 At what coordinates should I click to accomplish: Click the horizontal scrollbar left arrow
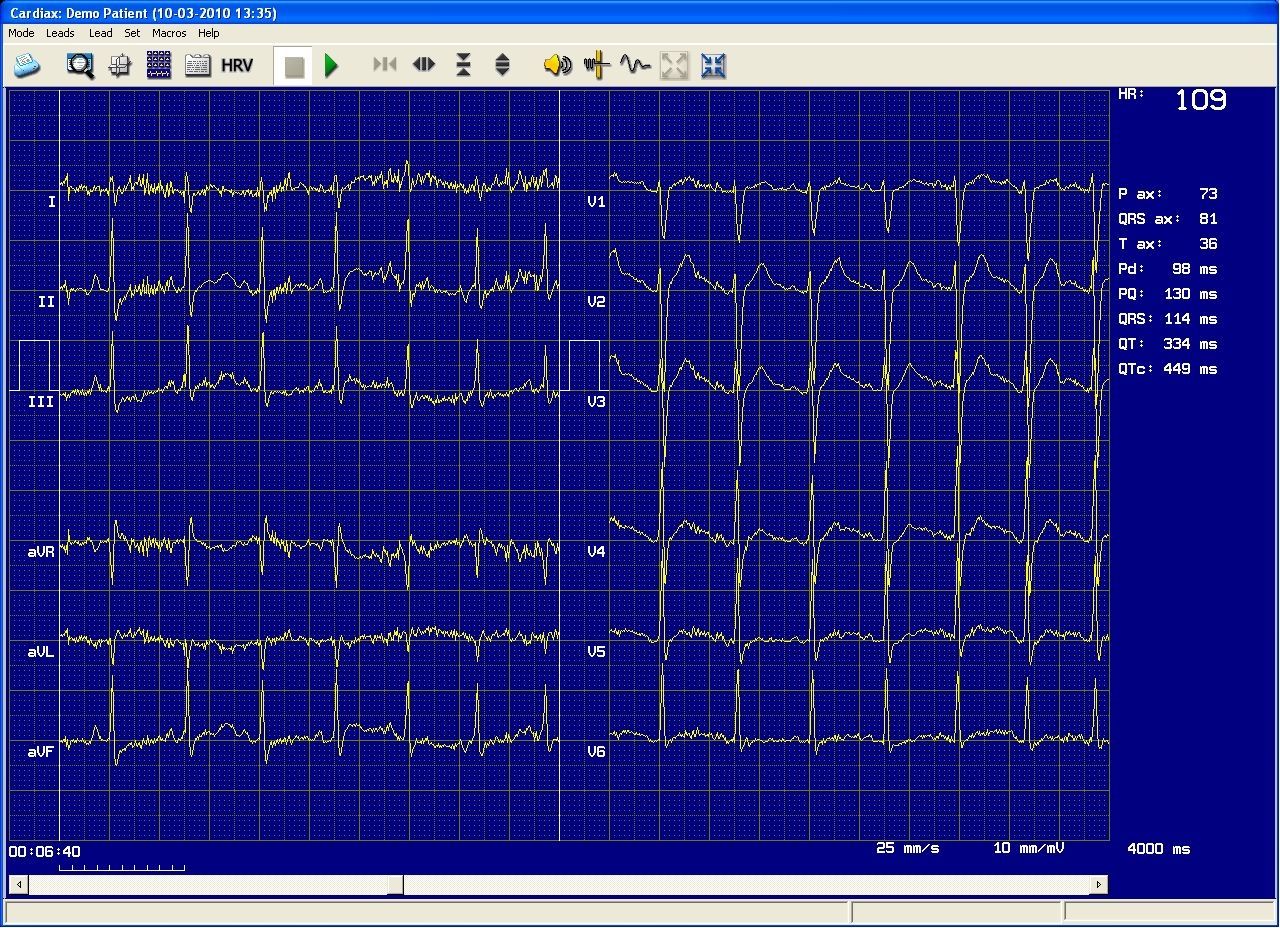[18, 884]
